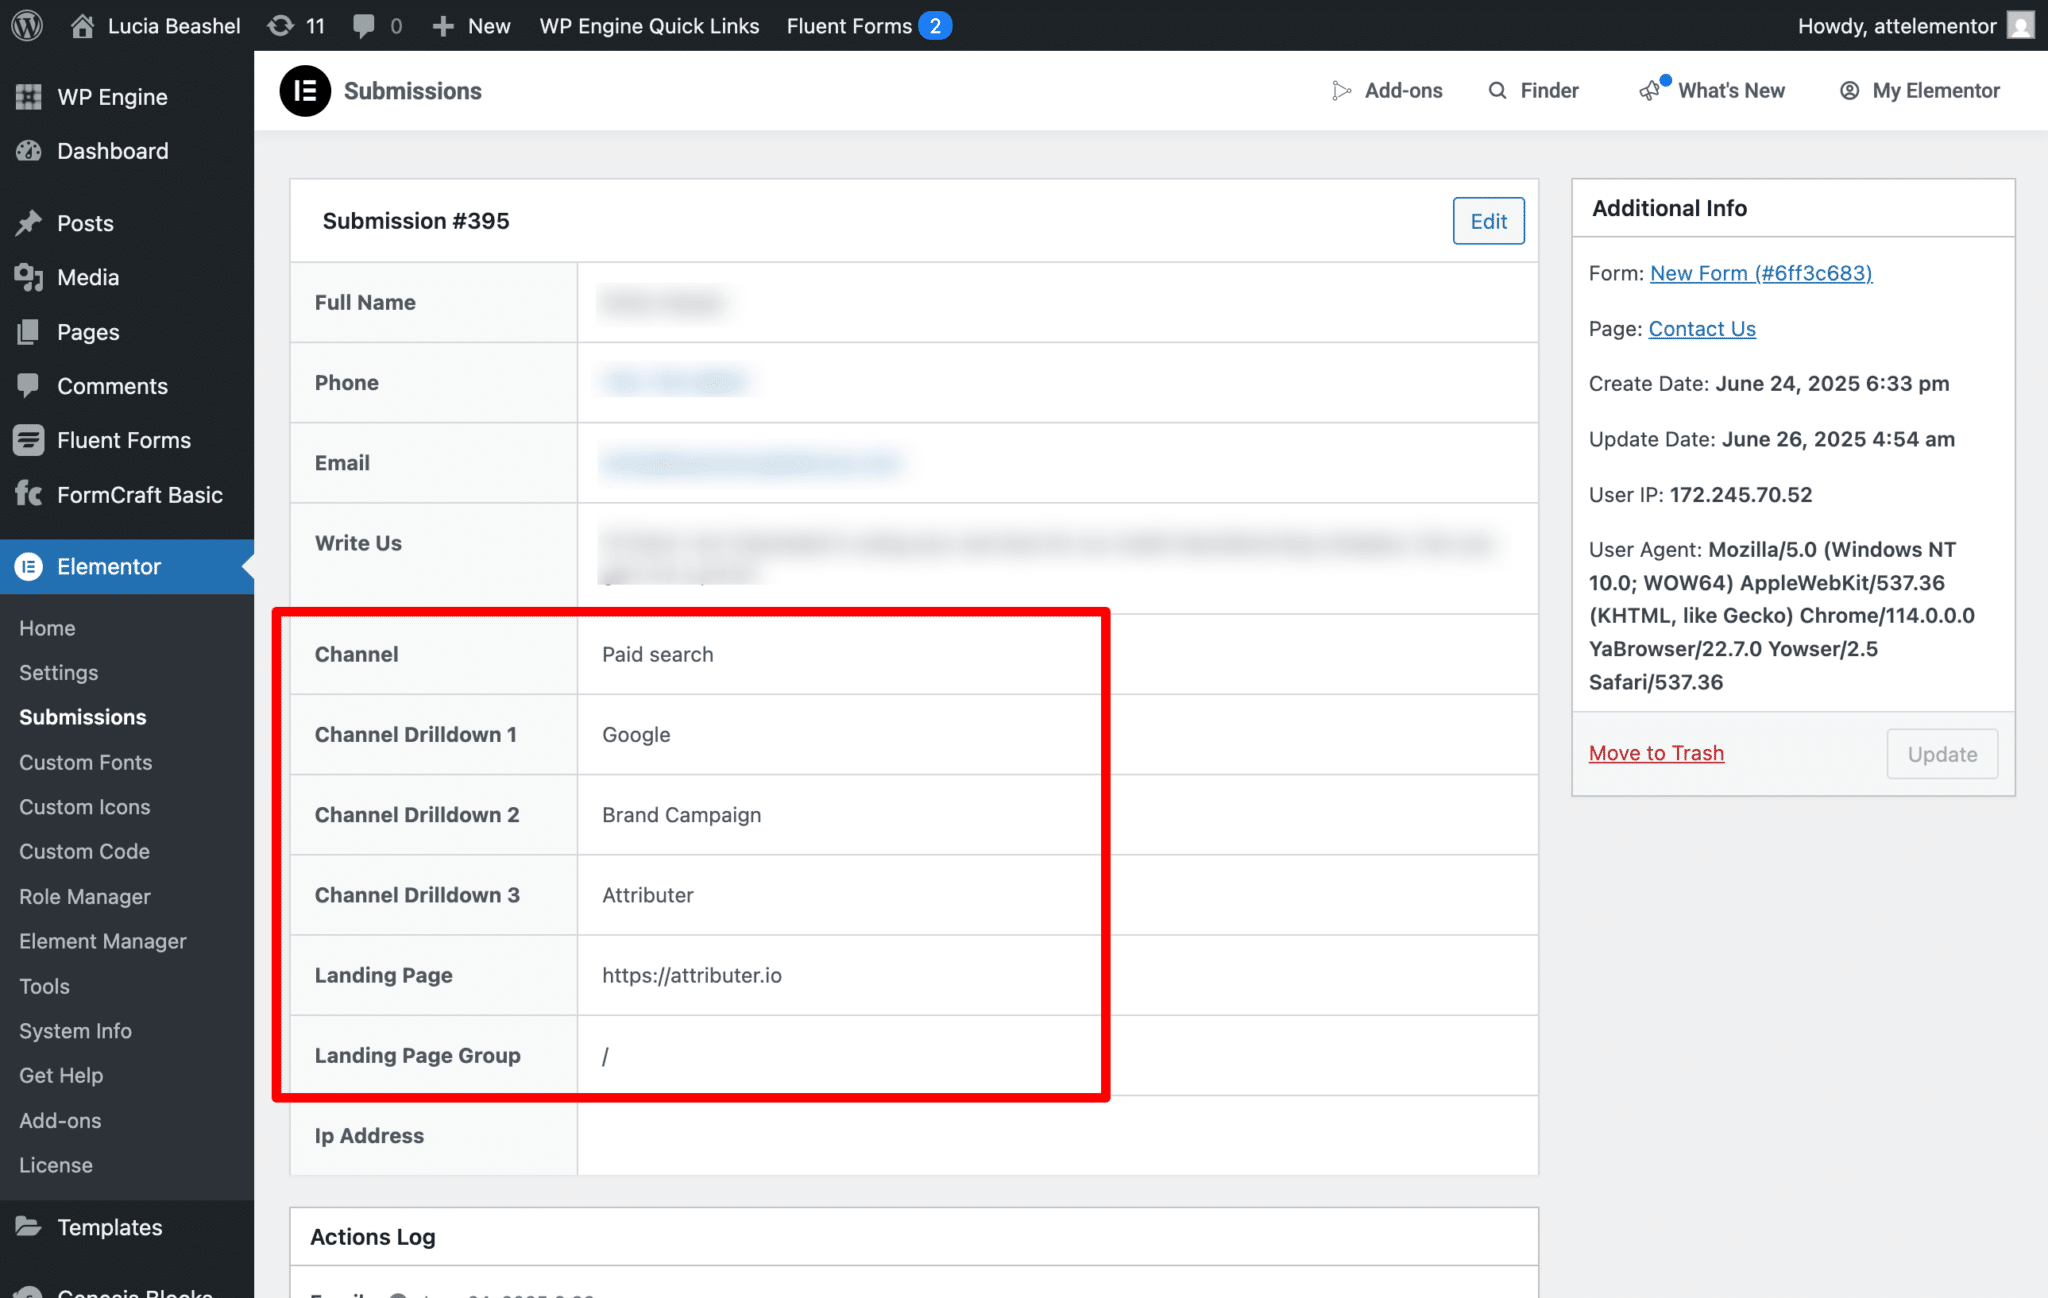The height and width of the screenshot is (1298, 2048).
Task: Click the updates icon showing 11
Action: pos(281,25)
